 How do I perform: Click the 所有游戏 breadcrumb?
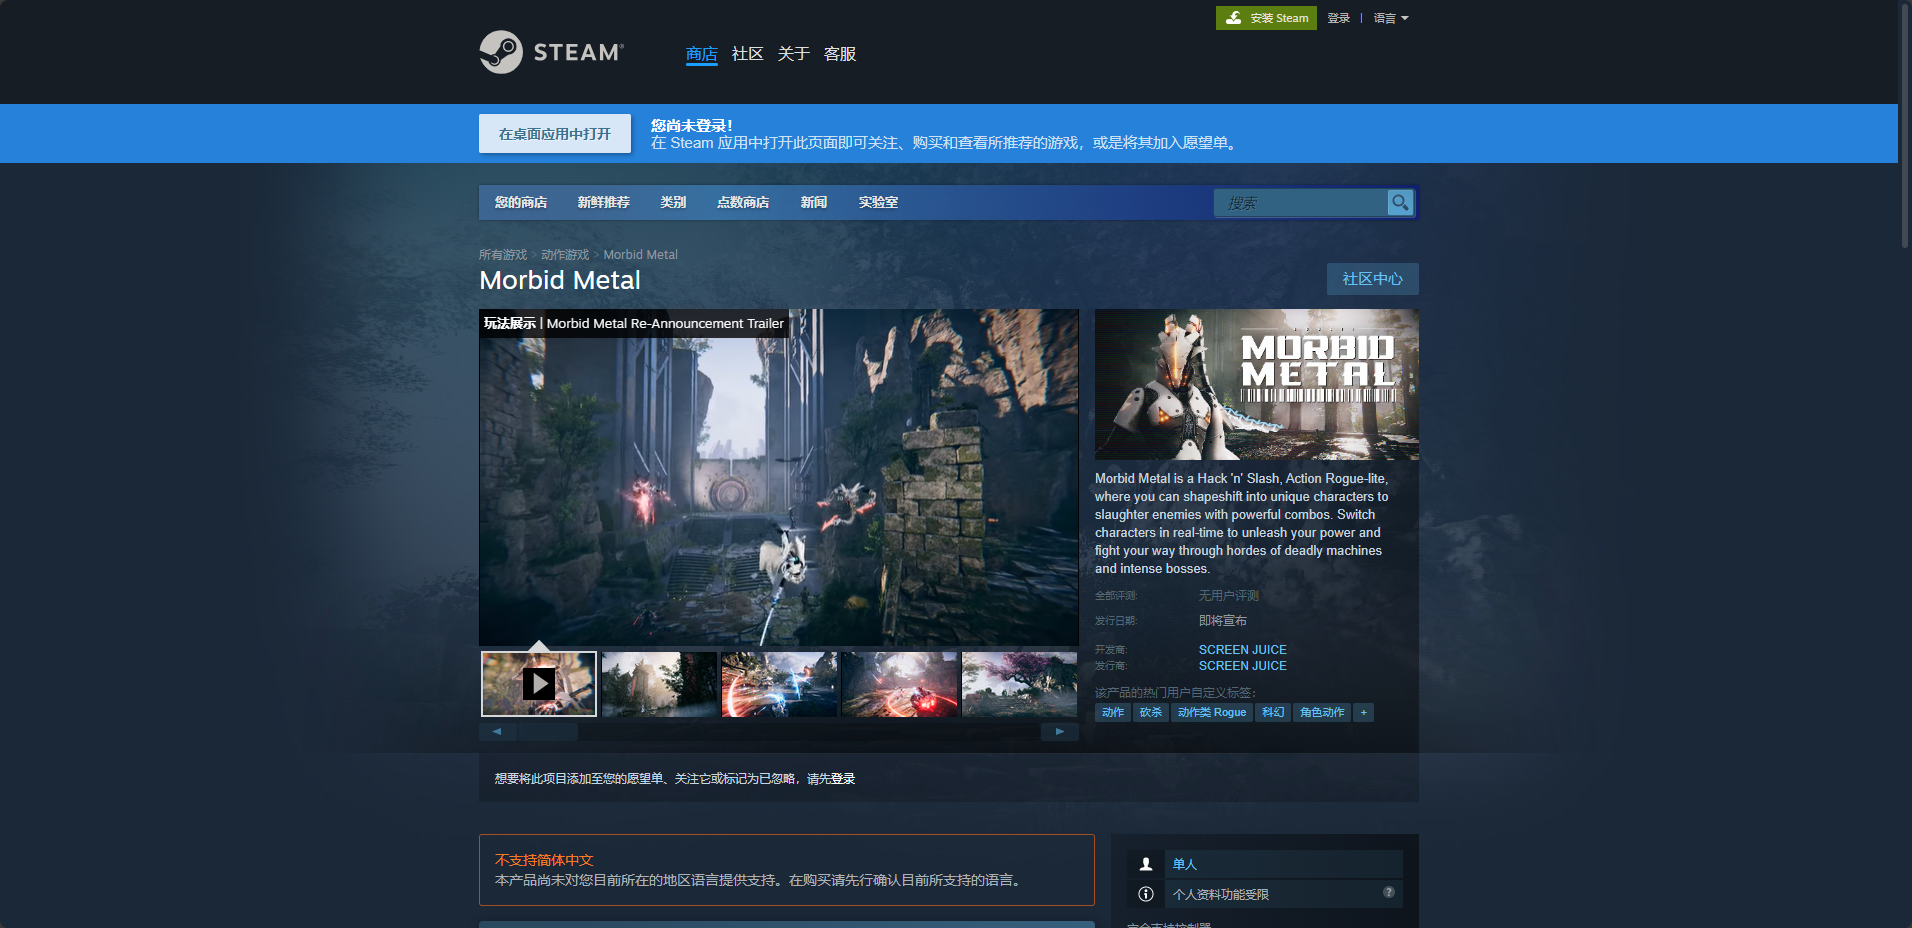pos(503,255)
